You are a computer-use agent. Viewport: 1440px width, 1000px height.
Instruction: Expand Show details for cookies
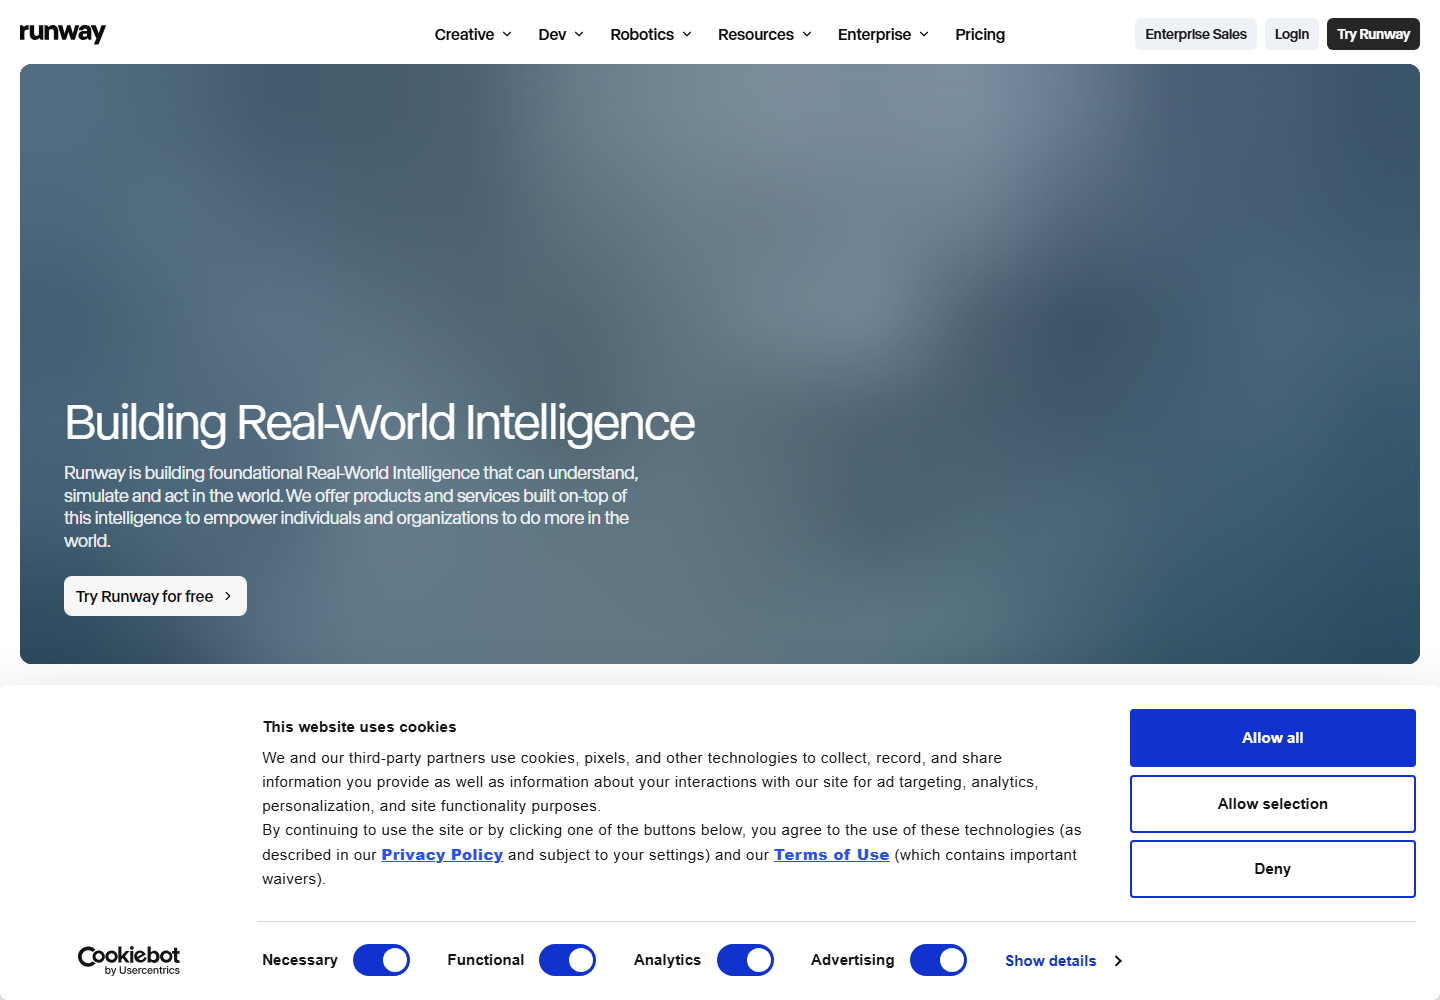pyautogui.click(x=1063, y=961)
